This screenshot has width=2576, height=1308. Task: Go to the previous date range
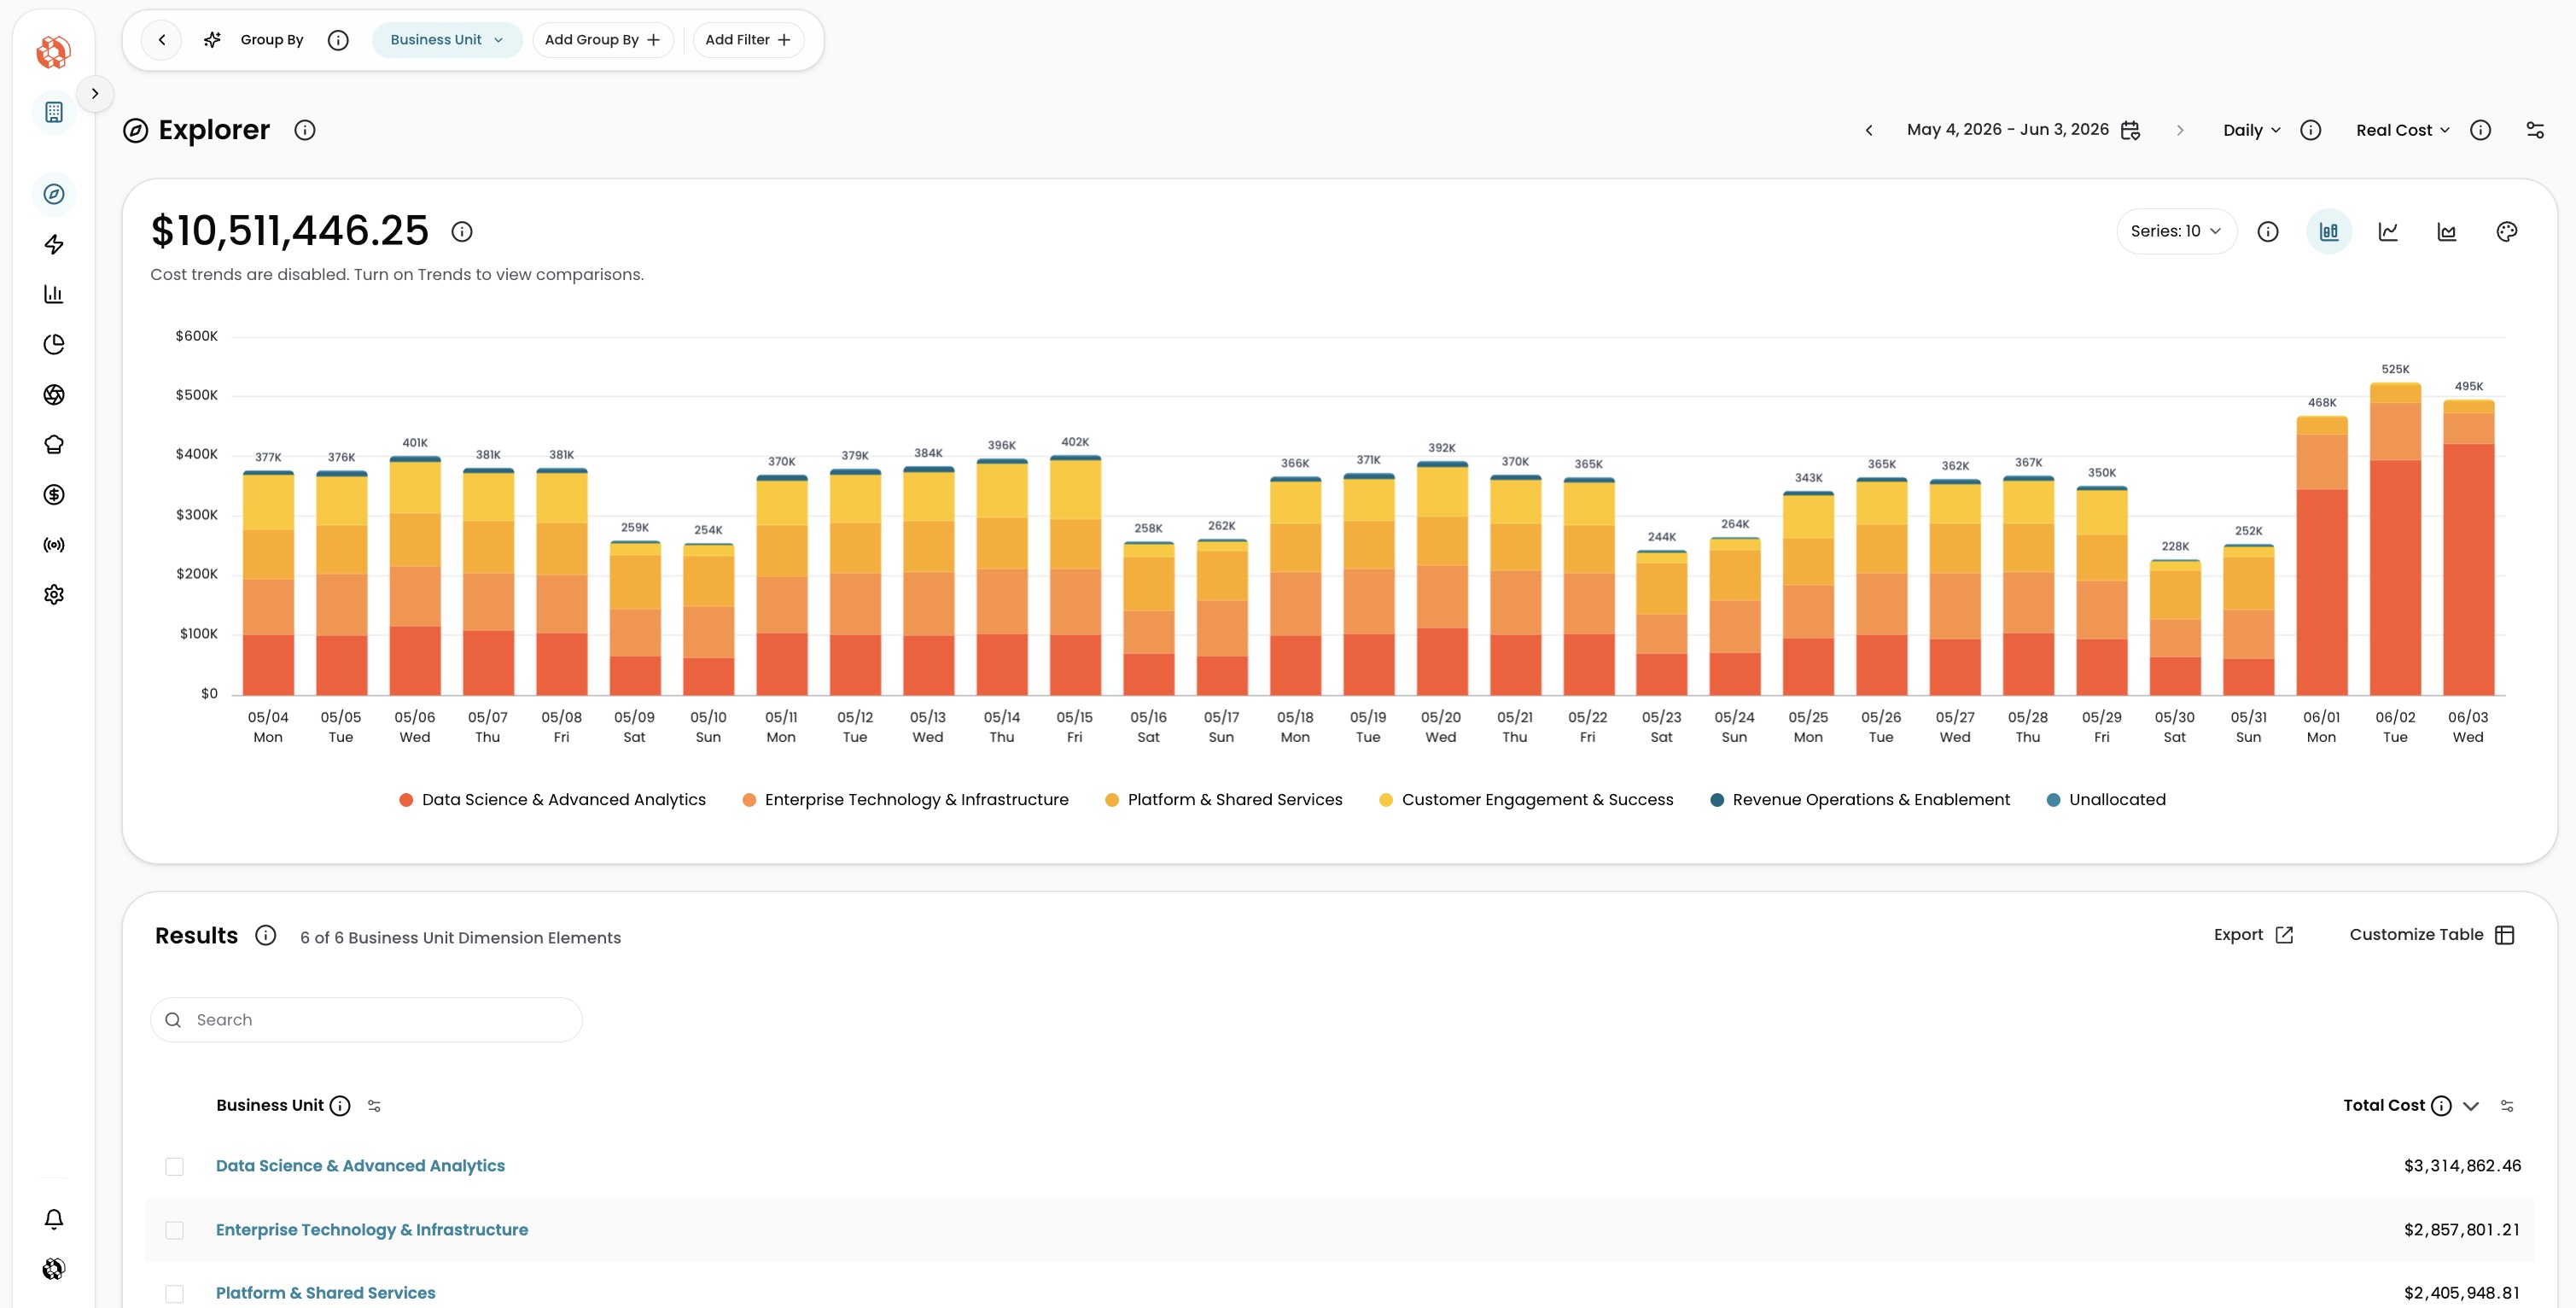(x=1869, y=130)
